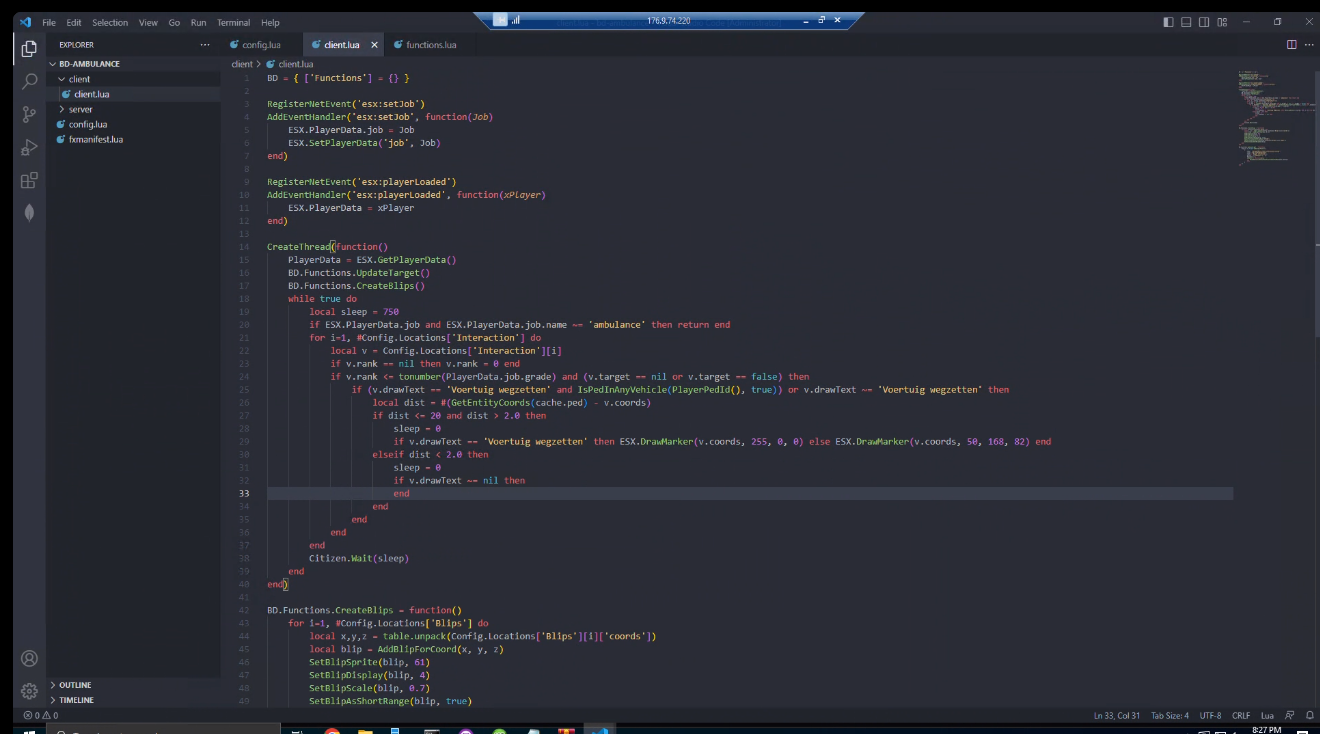Toggle the primary side bar visibility
Viewport: 1320px width, 734px height.
click(x=1168, y=22)
